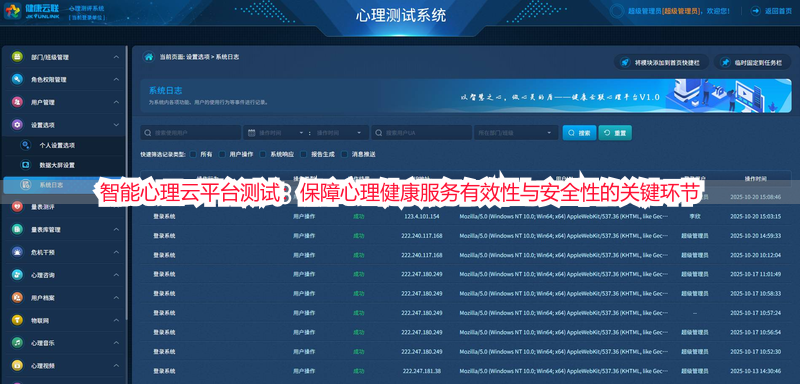Click the left sidebar vertical scrollbar

coord(127,184)
